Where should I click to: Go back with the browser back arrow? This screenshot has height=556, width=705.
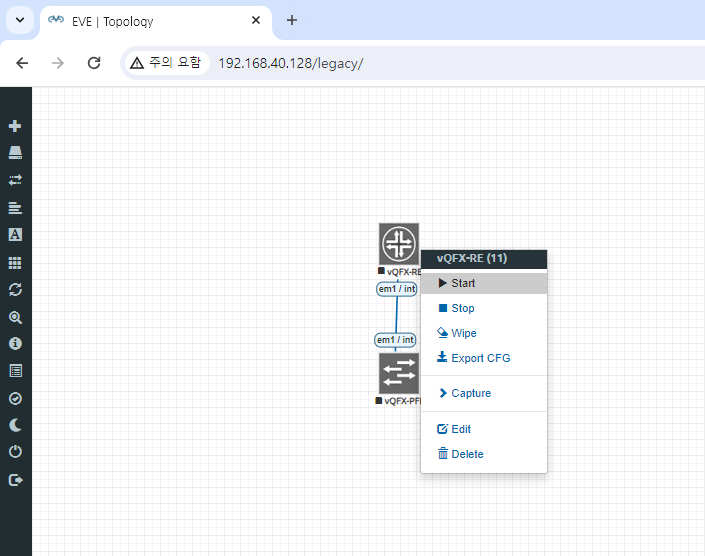pos(22,63)
